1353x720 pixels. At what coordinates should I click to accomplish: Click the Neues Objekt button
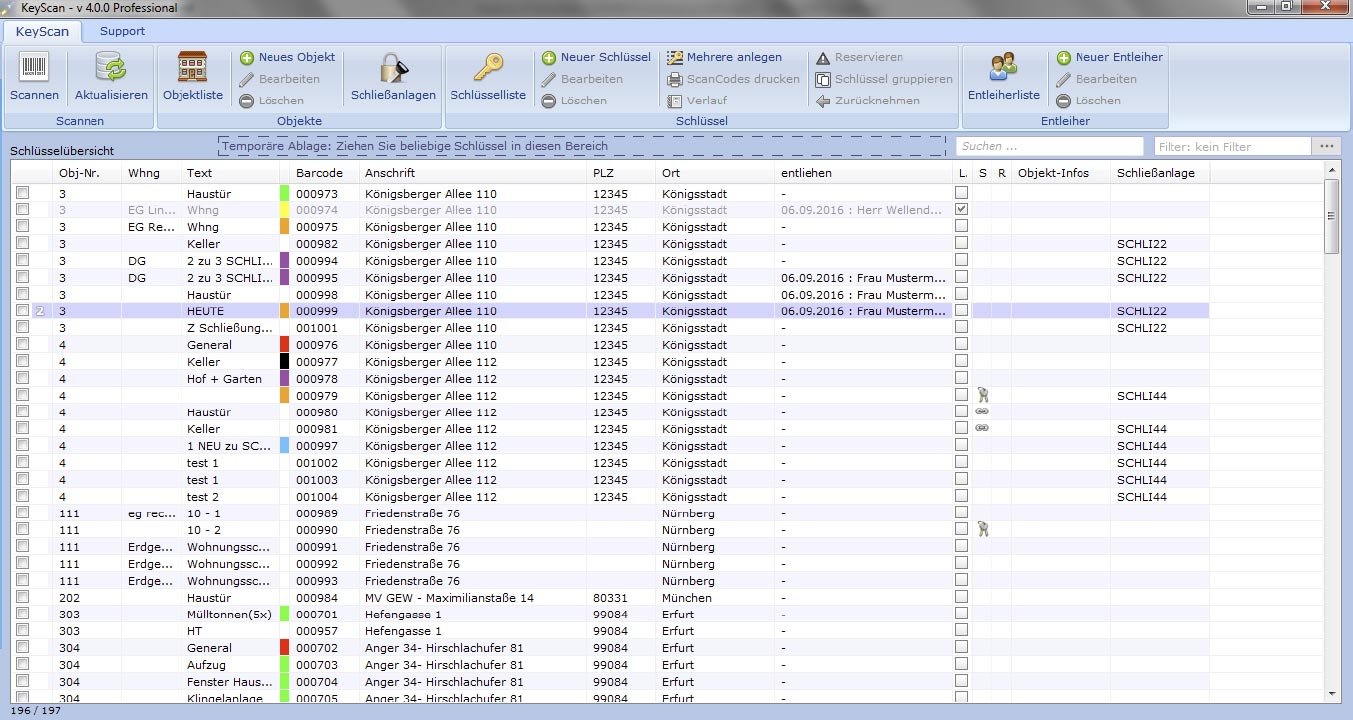tap(288, 58)
